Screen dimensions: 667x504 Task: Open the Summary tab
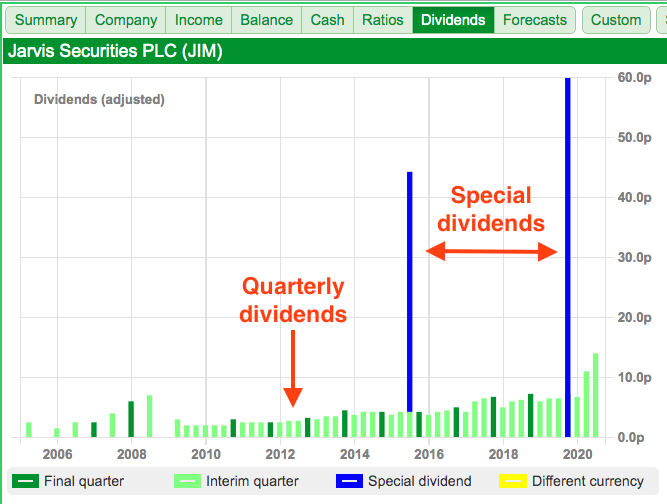(46, 20)
